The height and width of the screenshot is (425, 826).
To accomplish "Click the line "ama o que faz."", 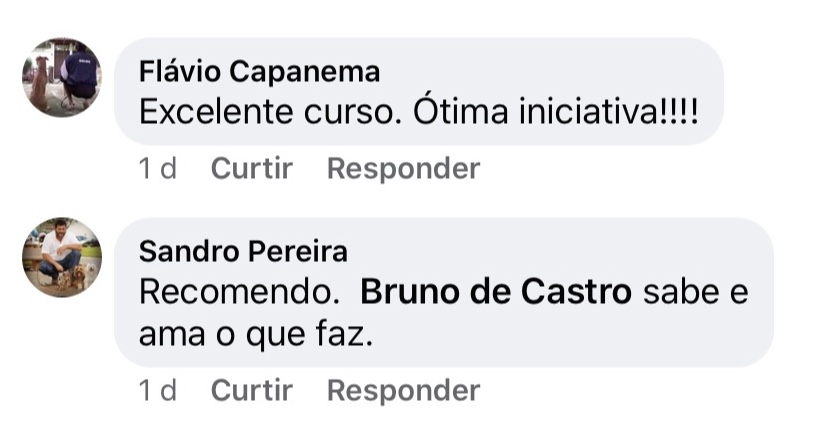I will coord(255,335).
